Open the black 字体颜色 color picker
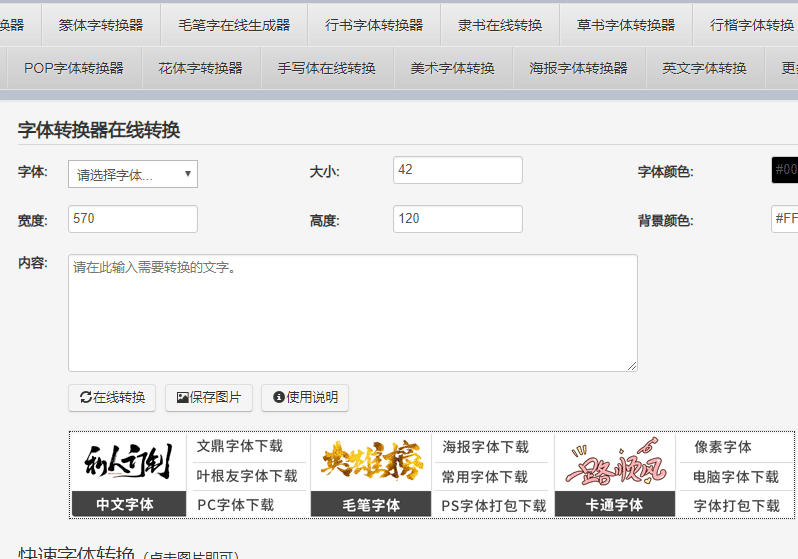This screenshot has width=798, height=559. (785, 170)
